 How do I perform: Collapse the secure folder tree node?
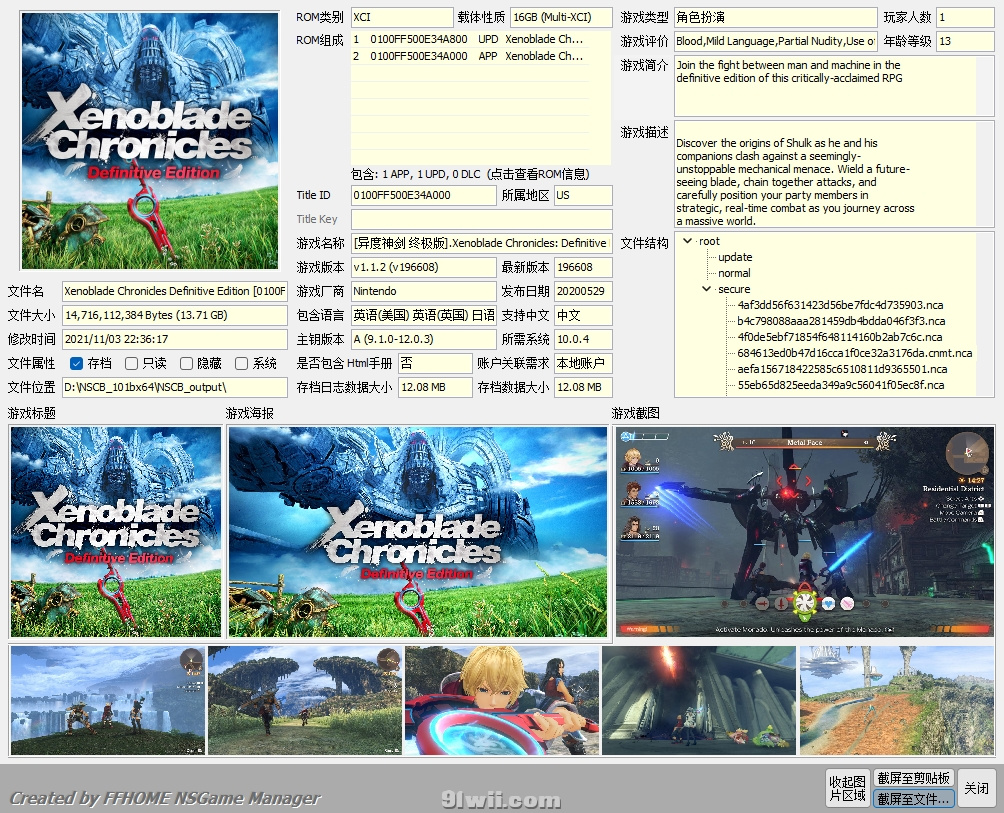tap(707, 289)
